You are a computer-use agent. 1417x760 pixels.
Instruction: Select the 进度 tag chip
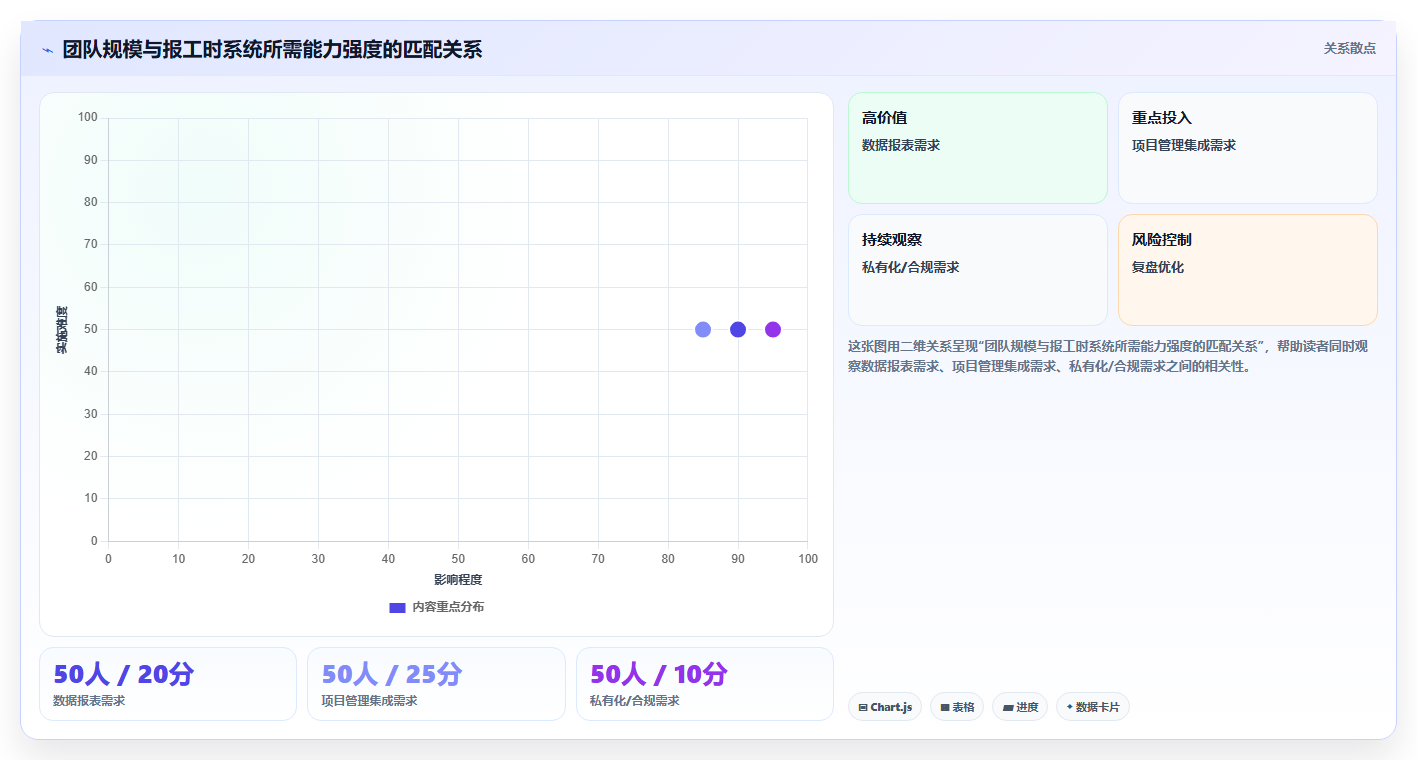[x=1020, y=707]
